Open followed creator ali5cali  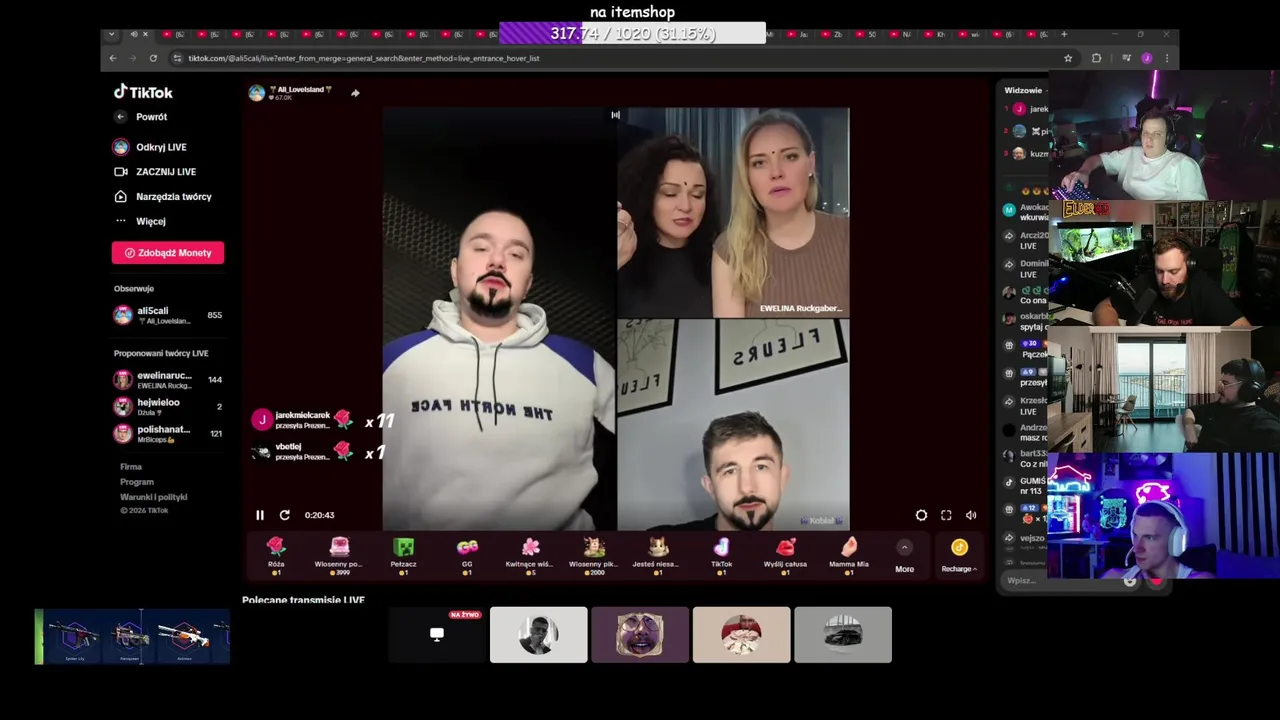[167, 315]
